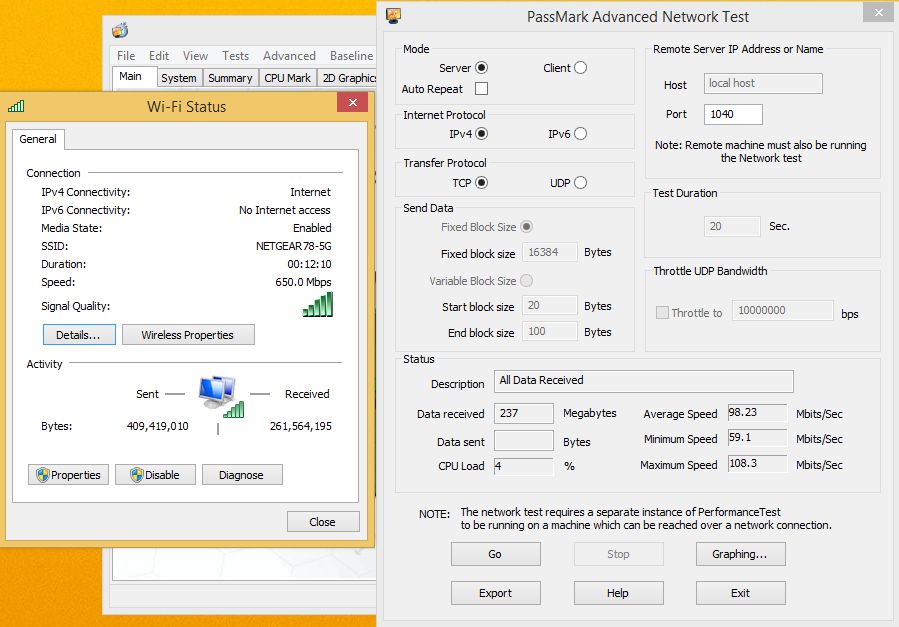Screen dimensions: 899x627
Task: Open Help for the Network Test
Action: [x=619, y=593]
